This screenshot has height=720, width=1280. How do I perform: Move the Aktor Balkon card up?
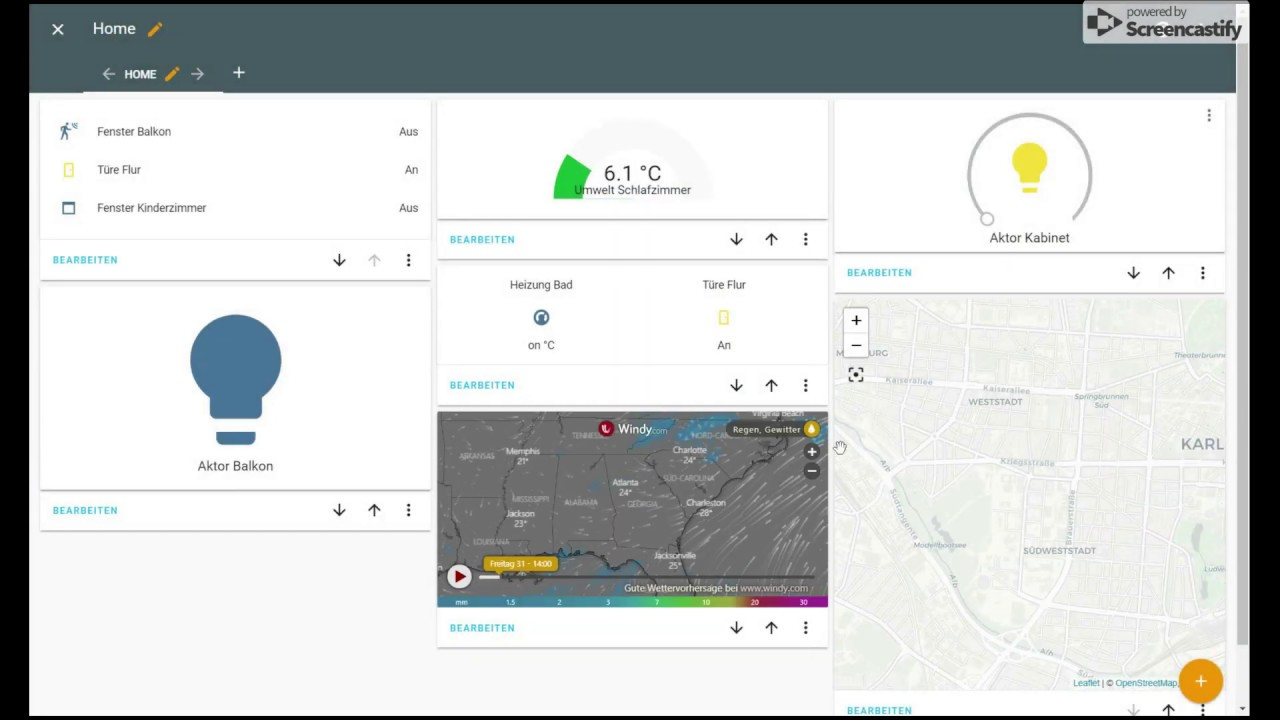[x=374, y=510]
